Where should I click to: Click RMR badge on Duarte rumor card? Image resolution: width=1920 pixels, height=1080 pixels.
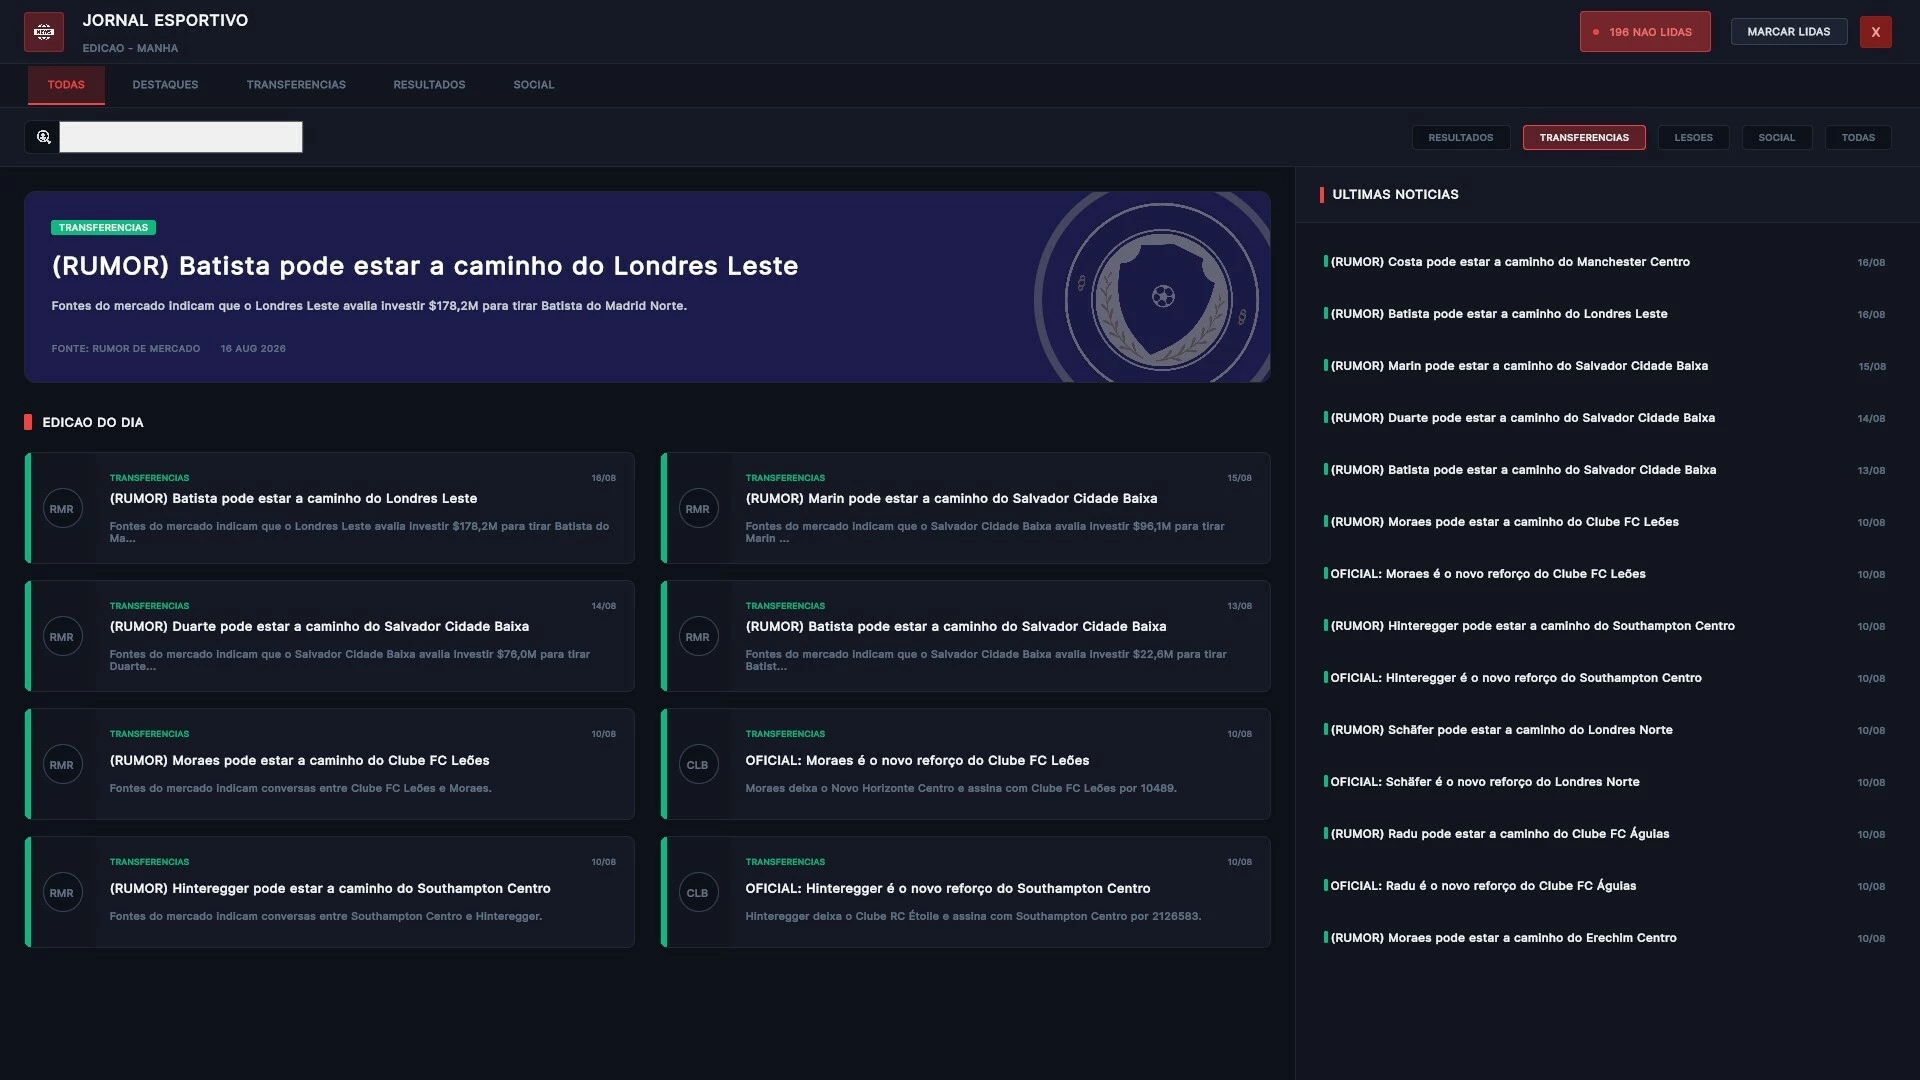[62, 637]
